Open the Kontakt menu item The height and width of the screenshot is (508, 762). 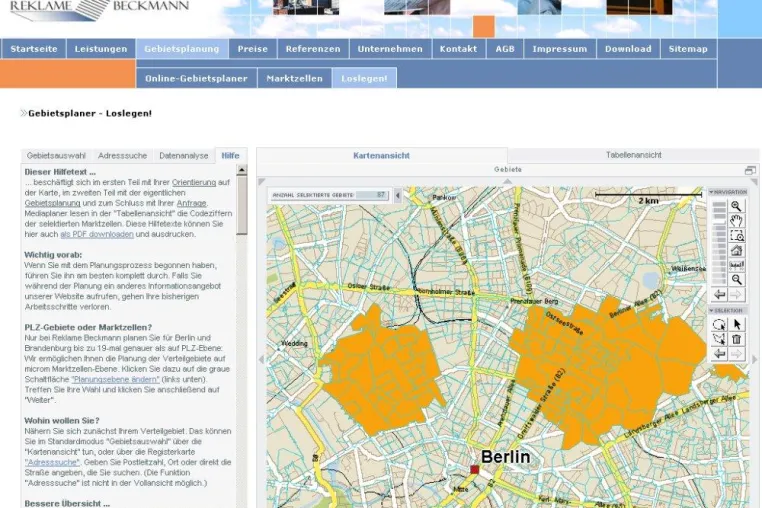click(x=458, y=49)
